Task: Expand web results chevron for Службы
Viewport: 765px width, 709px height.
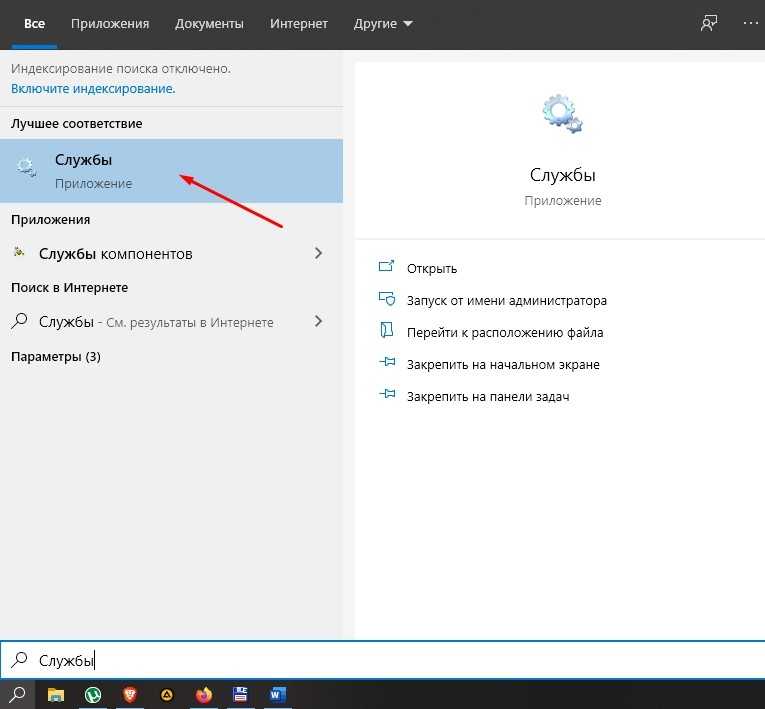Action: (318, 321)
